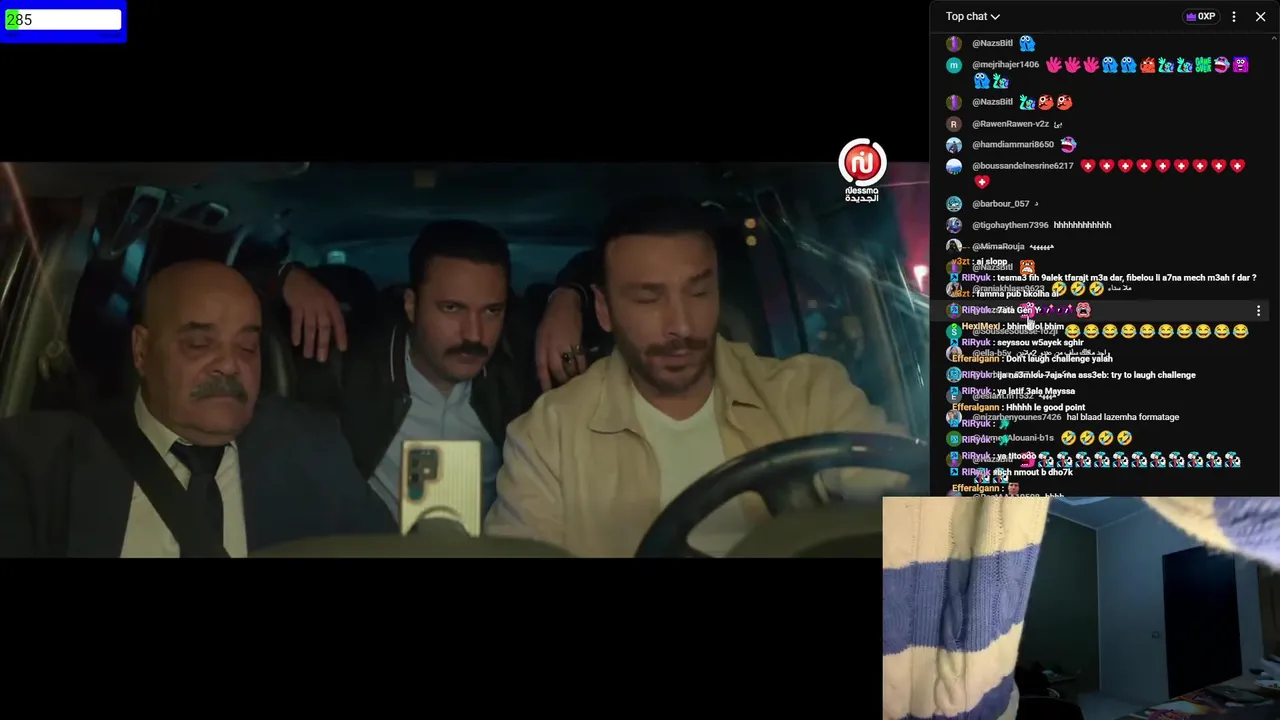Open the chat header three-dot options menu
The width and height of the screenshot is (1280, 720).
point(1234,16)
